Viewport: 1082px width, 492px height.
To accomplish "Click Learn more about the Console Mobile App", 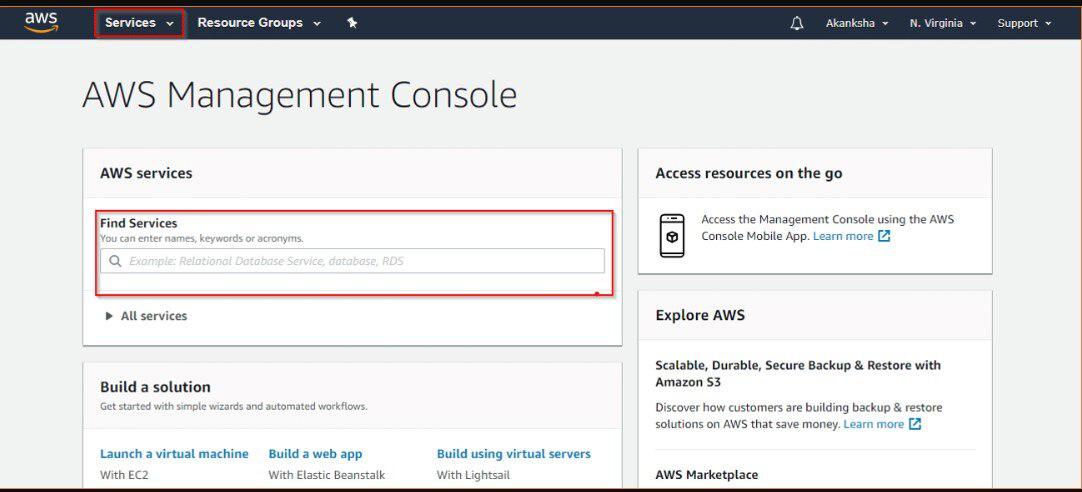I will (x=843, y=236).
